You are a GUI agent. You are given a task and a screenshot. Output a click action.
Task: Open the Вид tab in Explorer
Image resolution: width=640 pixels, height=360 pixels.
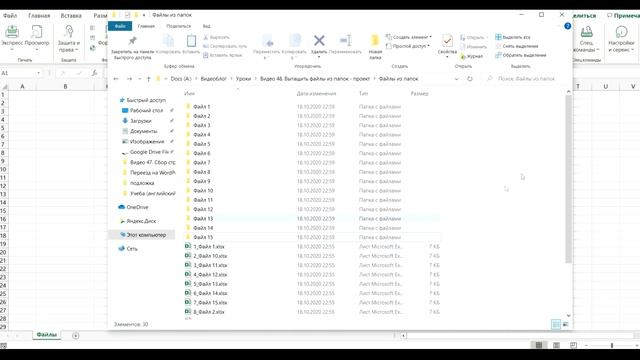pyautogui.click(x=207, y=26)
